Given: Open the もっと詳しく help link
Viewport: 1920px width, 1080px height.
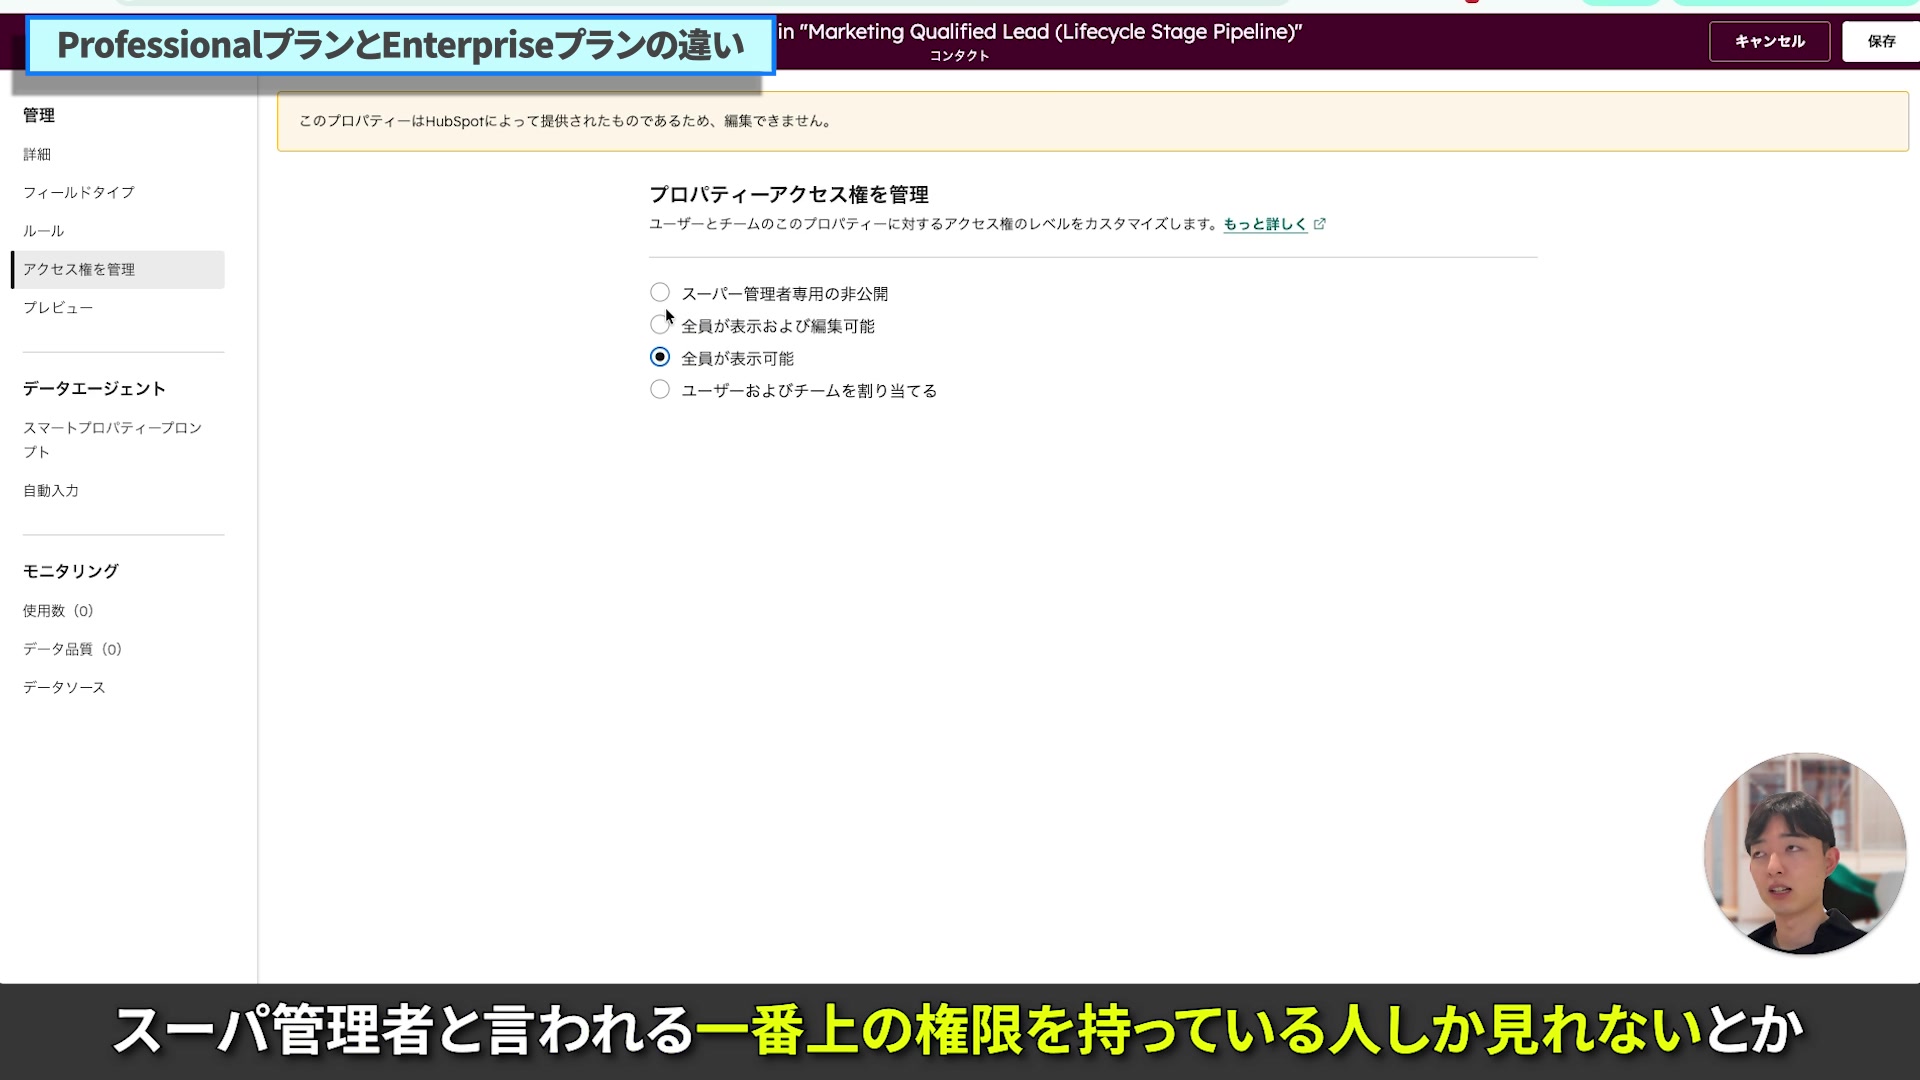Looking at the screenshot, I should 1265,223.
